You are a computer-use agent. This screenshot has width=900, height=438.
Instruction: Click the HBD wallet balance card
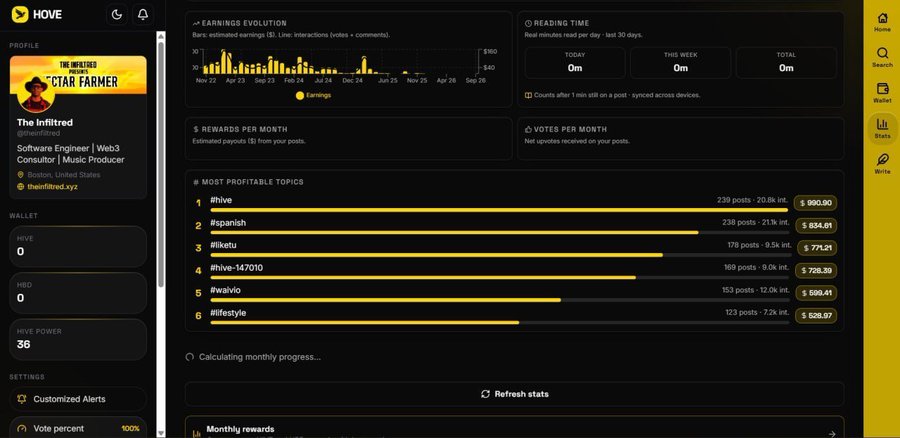click(78, 293)
